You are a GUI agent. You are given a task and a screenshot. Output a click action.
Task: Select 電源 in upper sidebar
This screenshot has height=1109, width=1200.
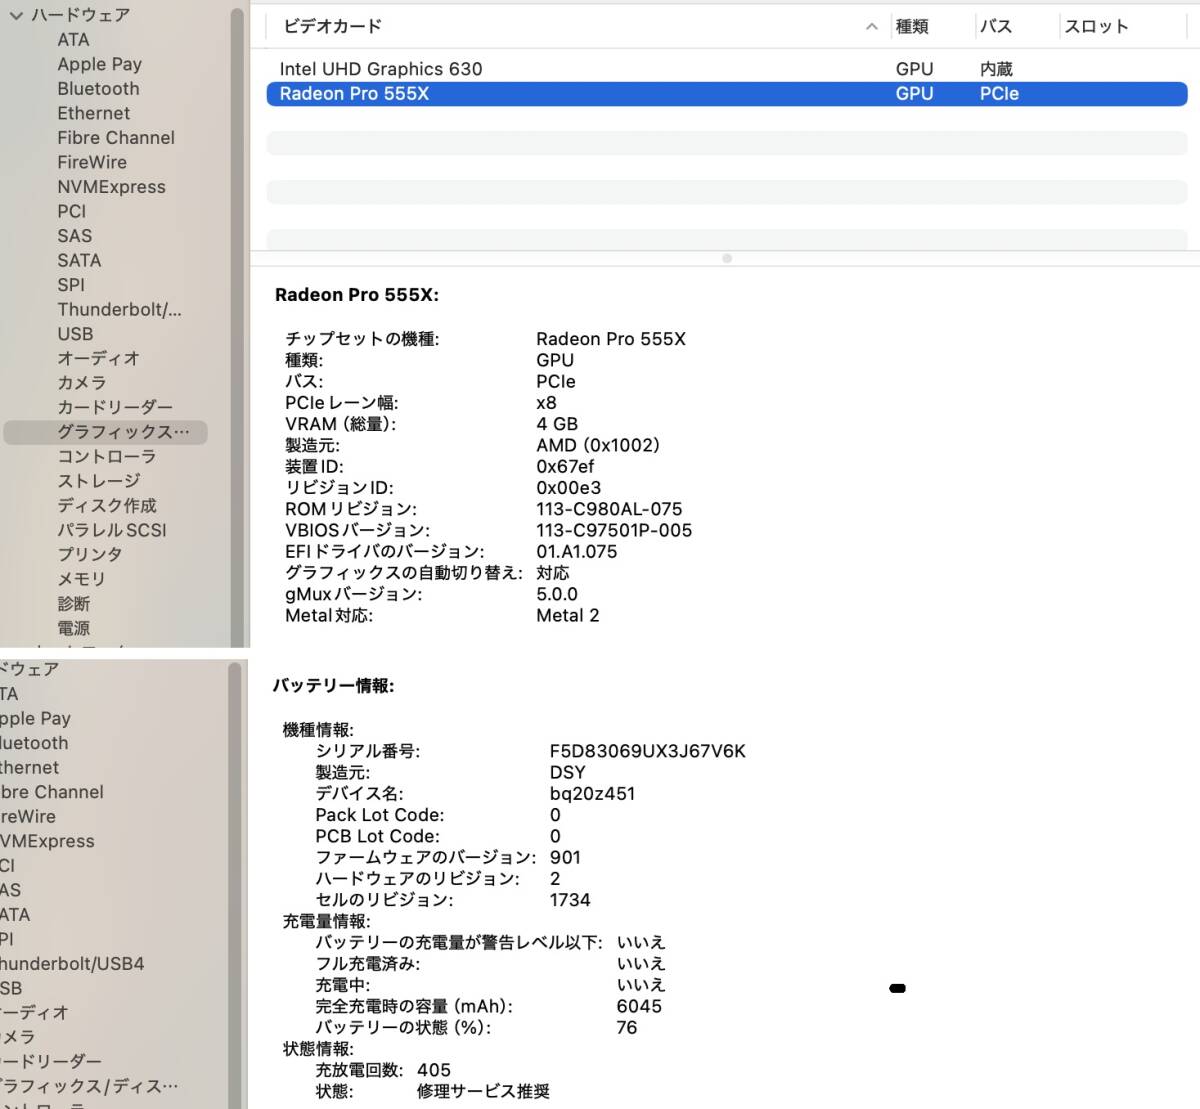pyautogui.click(x=73, y=628)
